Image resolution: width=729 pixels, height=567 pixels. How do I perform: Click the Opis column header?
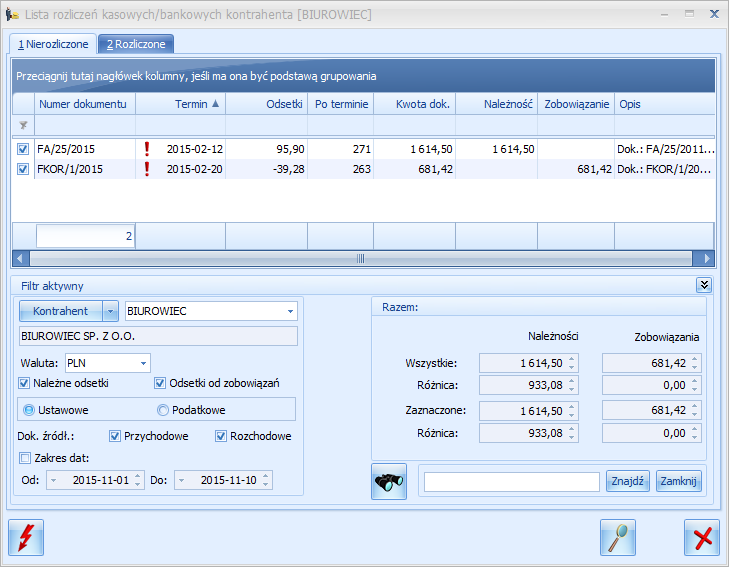(x=665, y=104)
